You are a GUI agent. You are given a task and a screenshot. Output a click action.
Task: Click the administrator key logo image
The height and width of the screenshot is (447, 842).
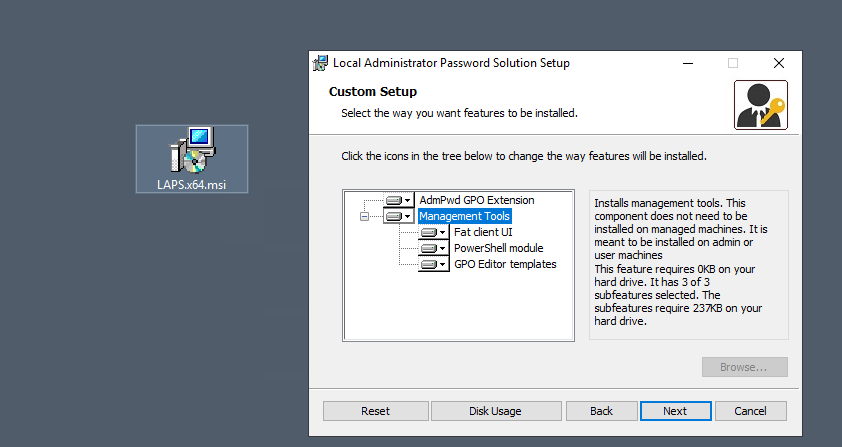pyautogui.click(x=761, y=105)
